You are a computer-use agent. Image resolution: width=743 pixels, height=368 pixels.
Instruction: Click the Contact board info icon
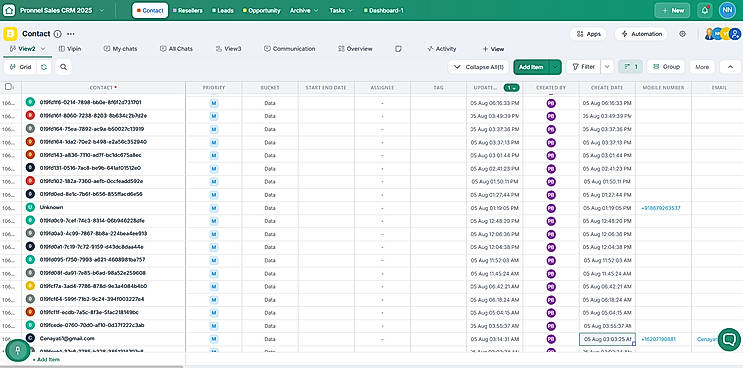57,34
